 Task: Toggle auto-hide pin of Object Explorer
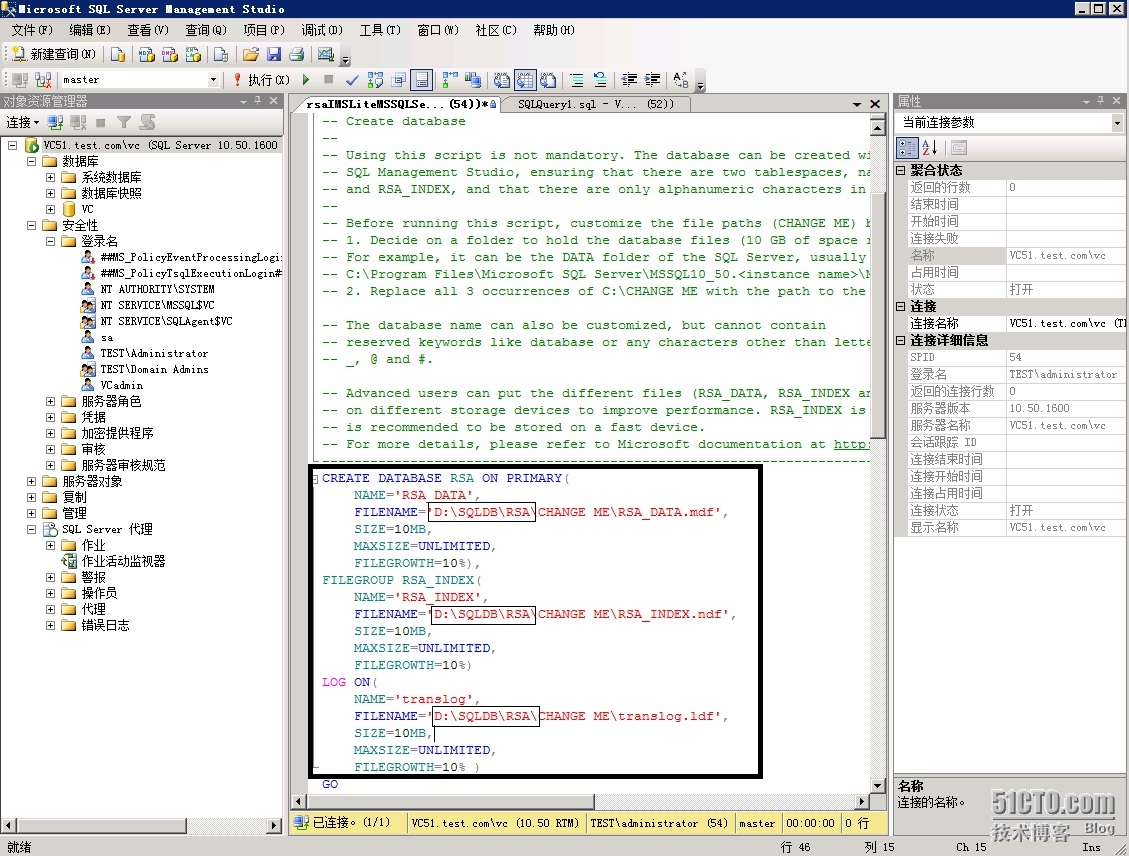pos(257,101)
